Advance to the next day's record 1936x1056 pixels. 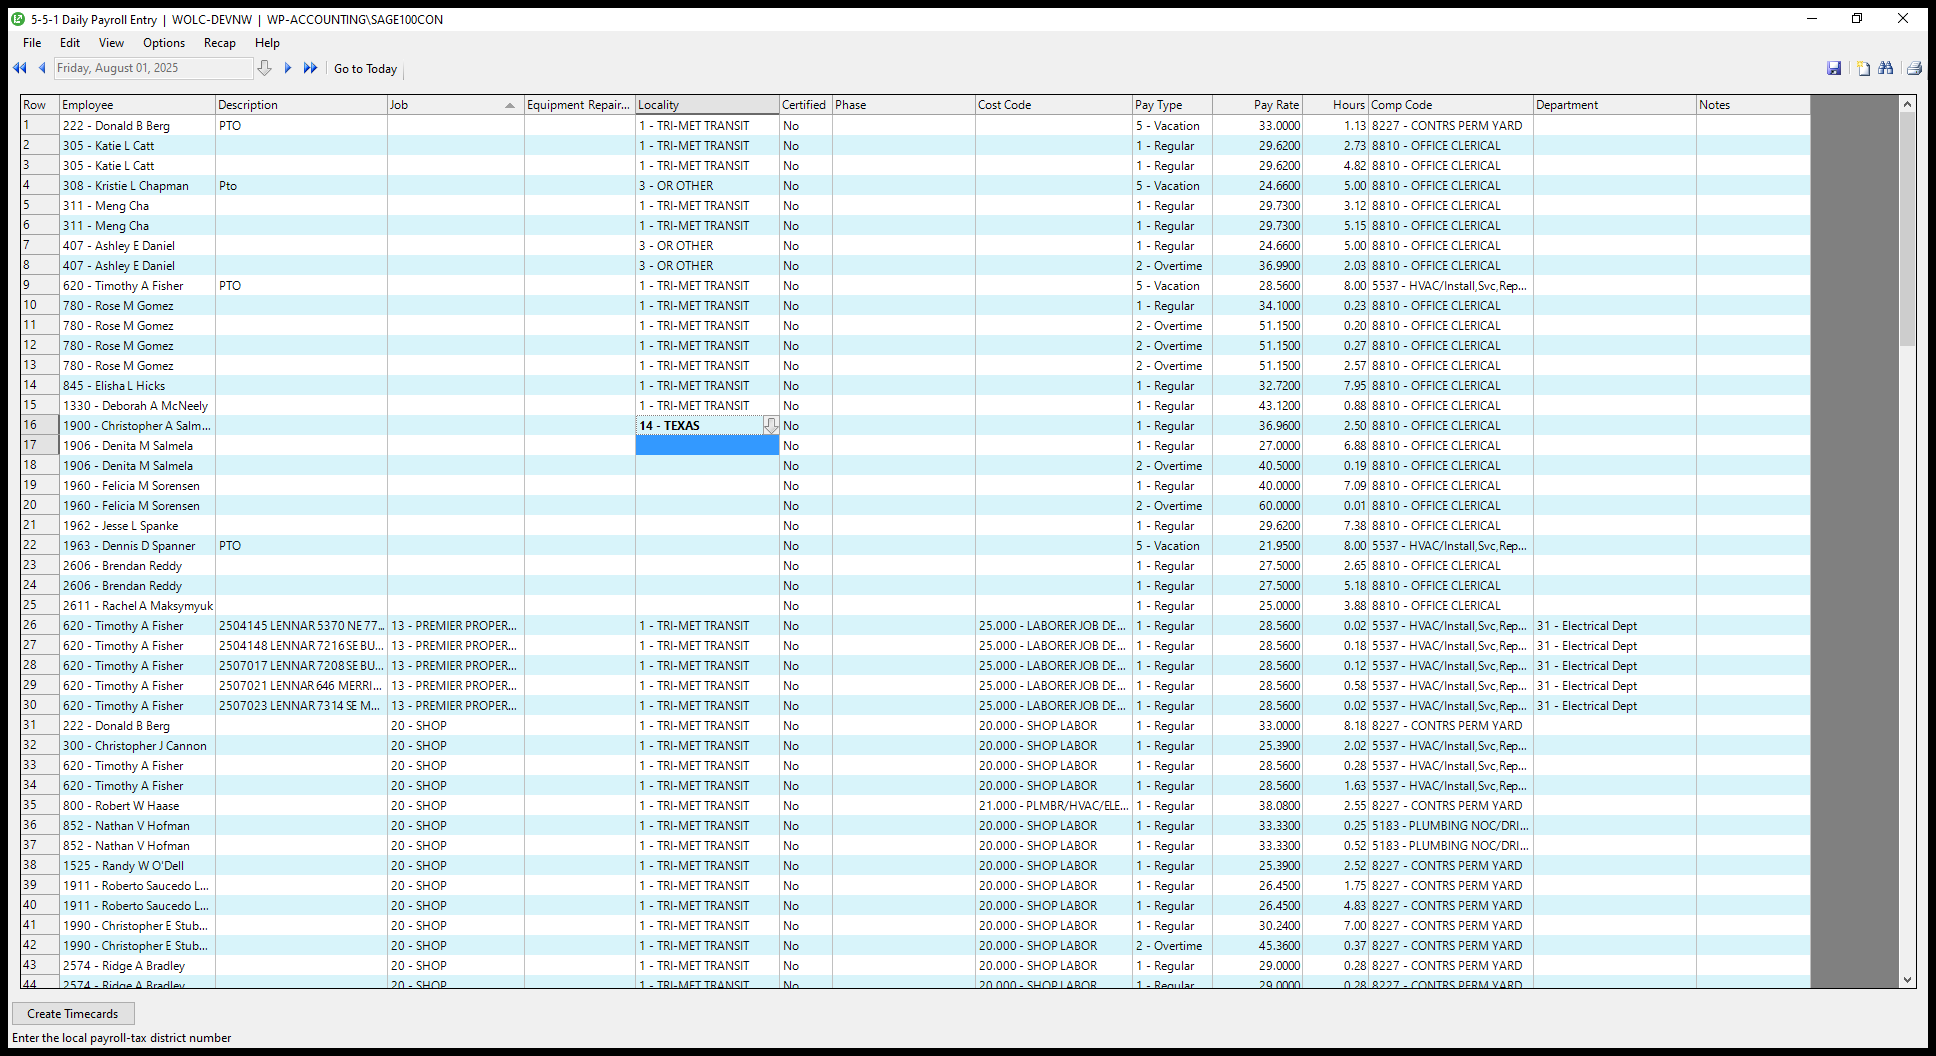point(288,68)
